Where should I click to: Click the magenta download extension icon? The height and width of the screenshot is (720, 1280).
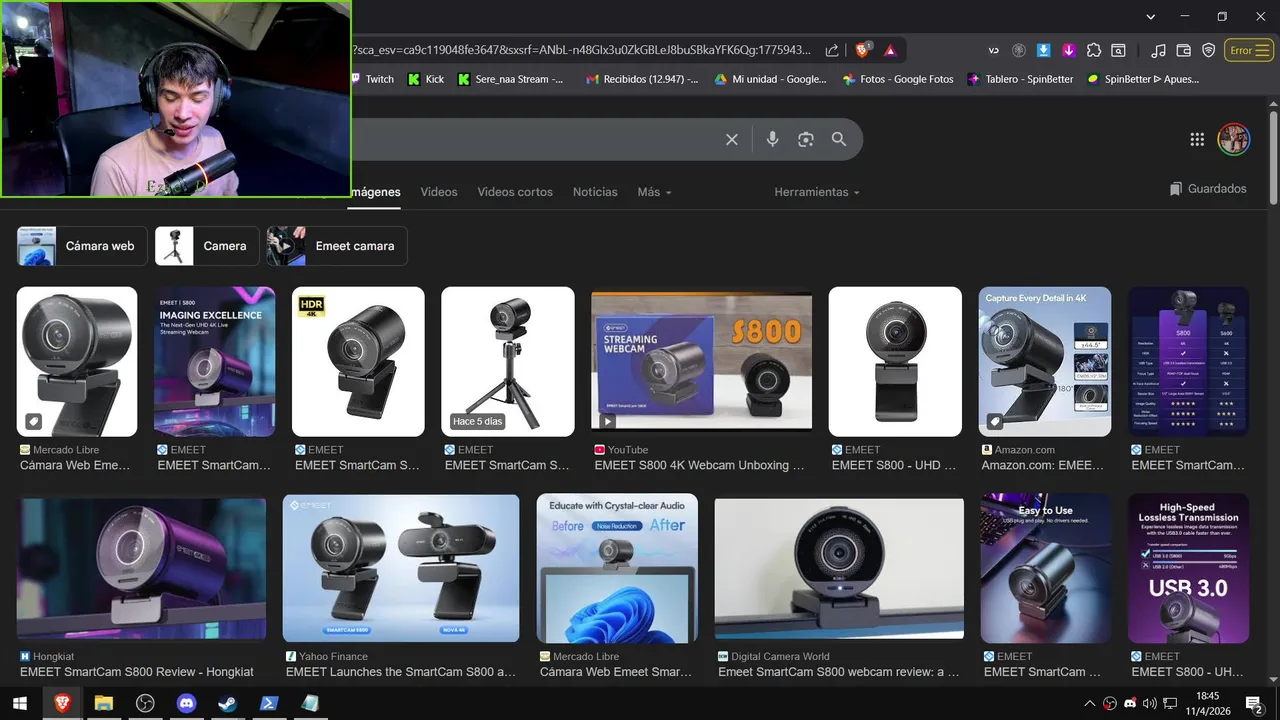tap(1068, 50)
